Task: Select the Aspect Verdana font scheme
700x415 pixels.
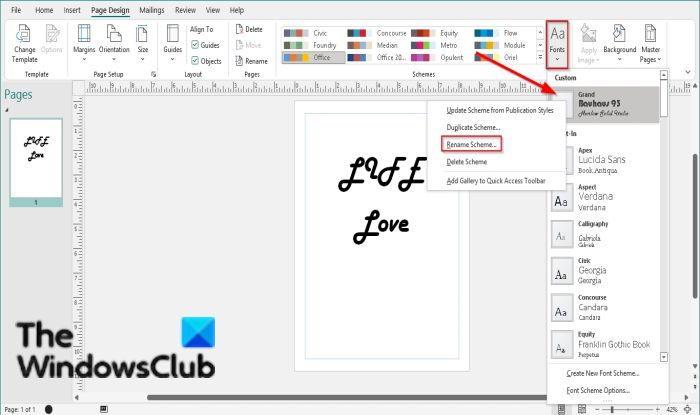Action: coord(604,197)
